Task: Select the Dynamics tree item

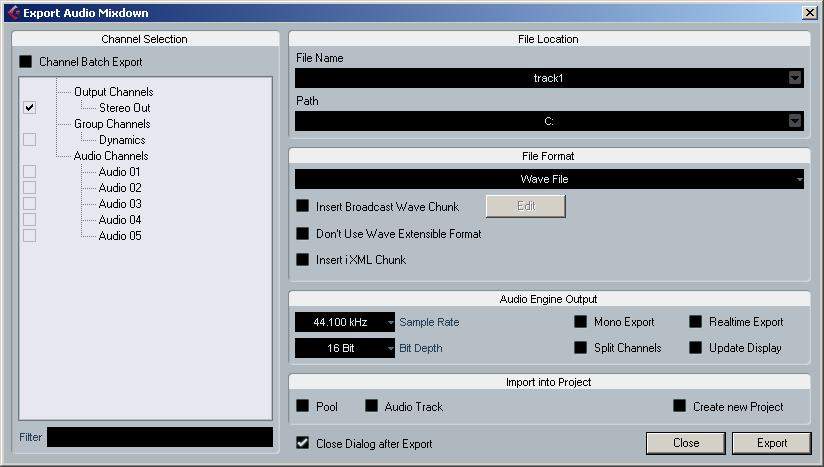Action: coord(122,140)
